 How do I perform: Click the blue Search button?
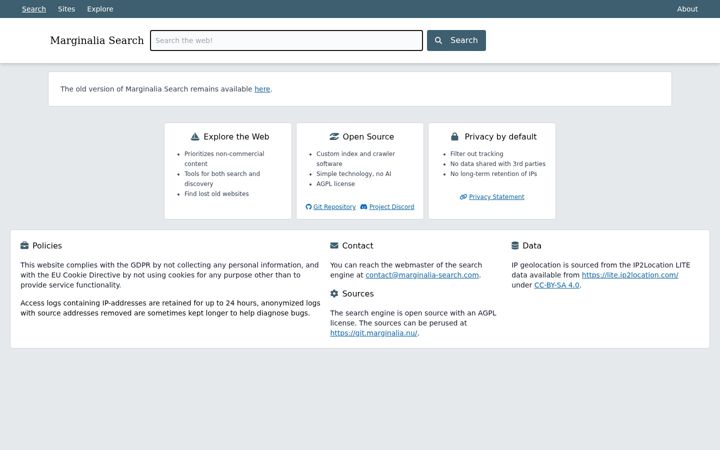[456, 40]
